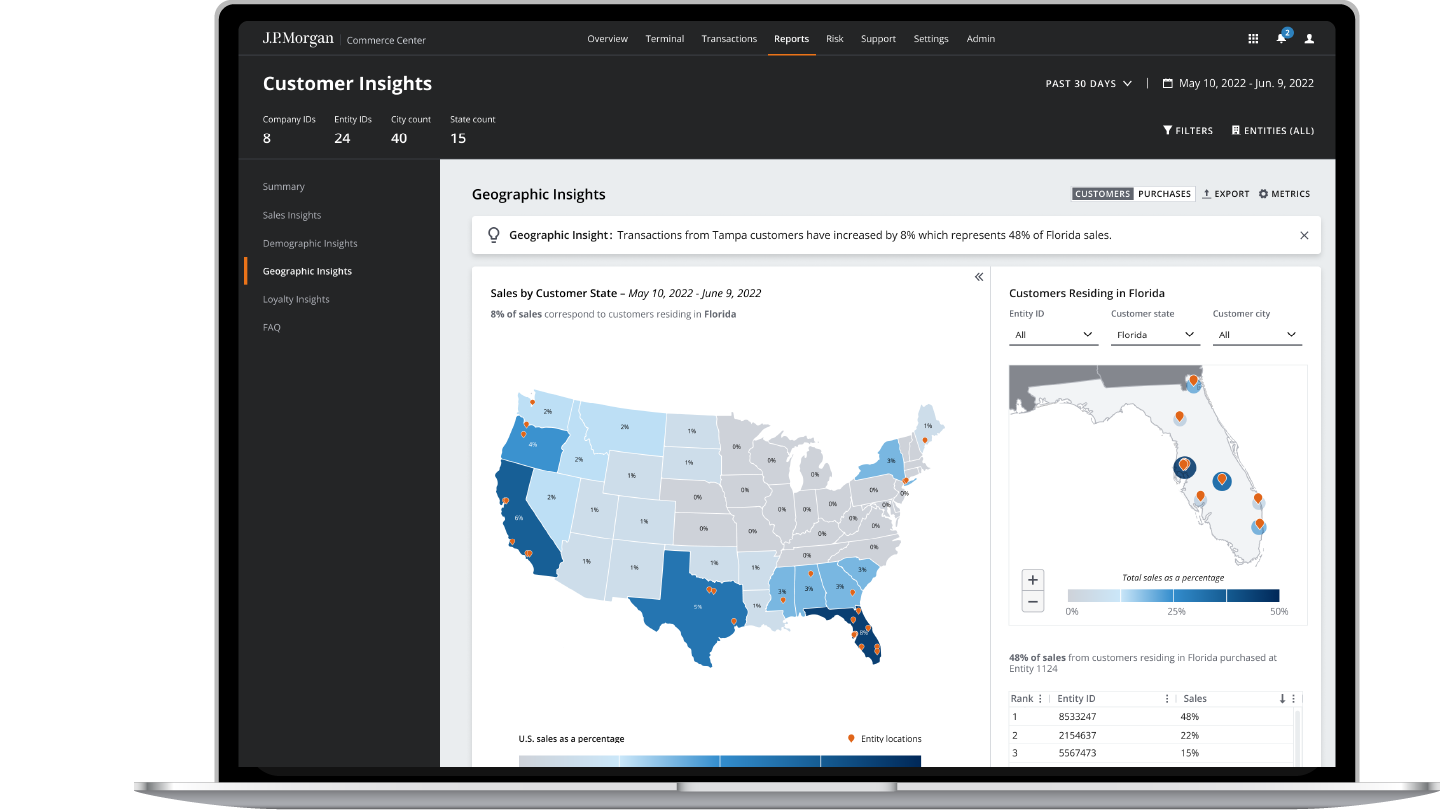1440x810 pixels.
Task: Open the notifications bell
Action: (x=1281, y=39)
